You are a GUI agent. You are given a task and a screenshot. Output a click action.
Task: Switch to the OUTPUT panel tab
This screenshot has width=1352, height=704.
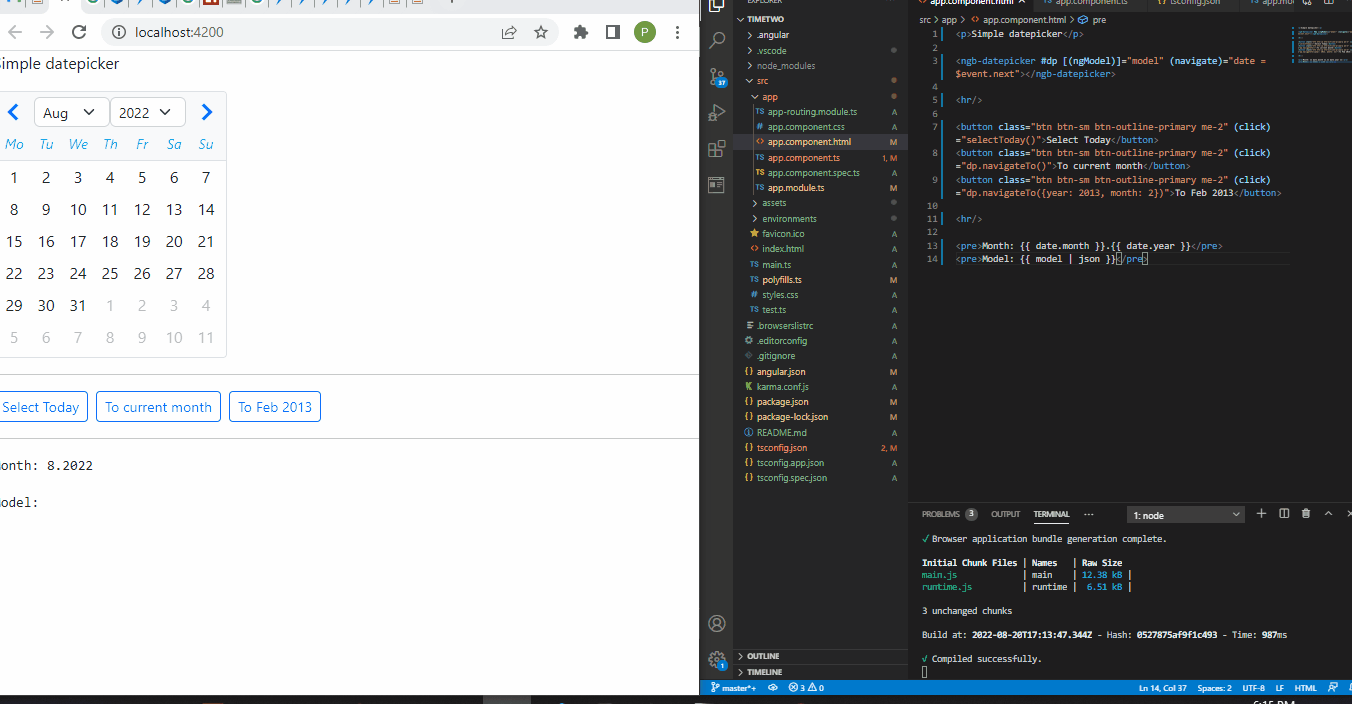(x=1005, y=514)
